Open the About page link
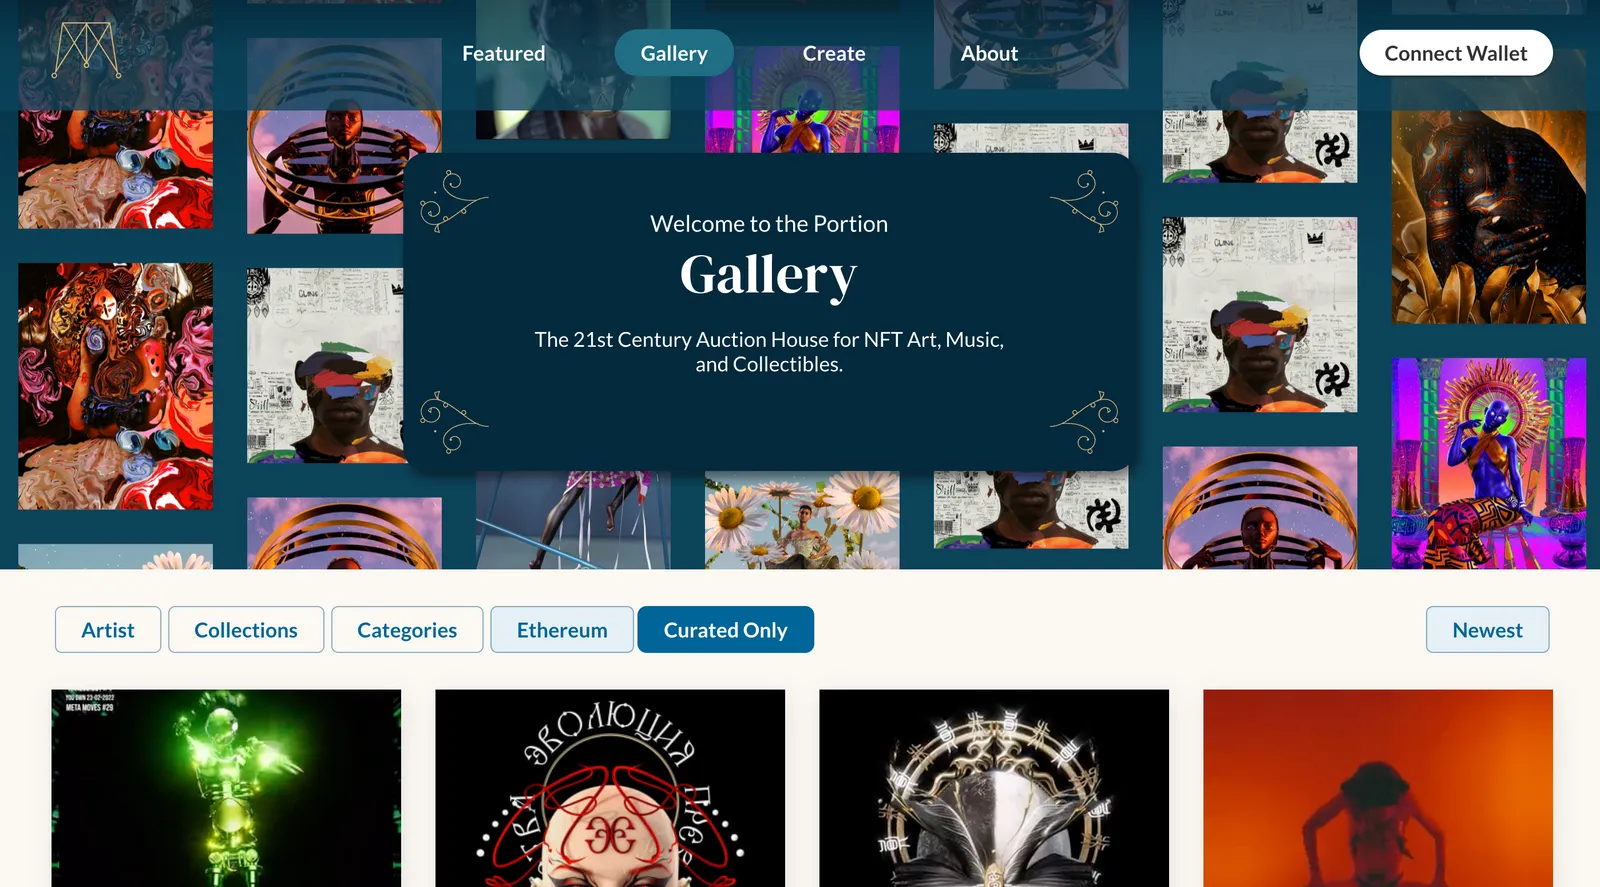The height and width of the screenshot is (887, 1600). pos(989,53)
